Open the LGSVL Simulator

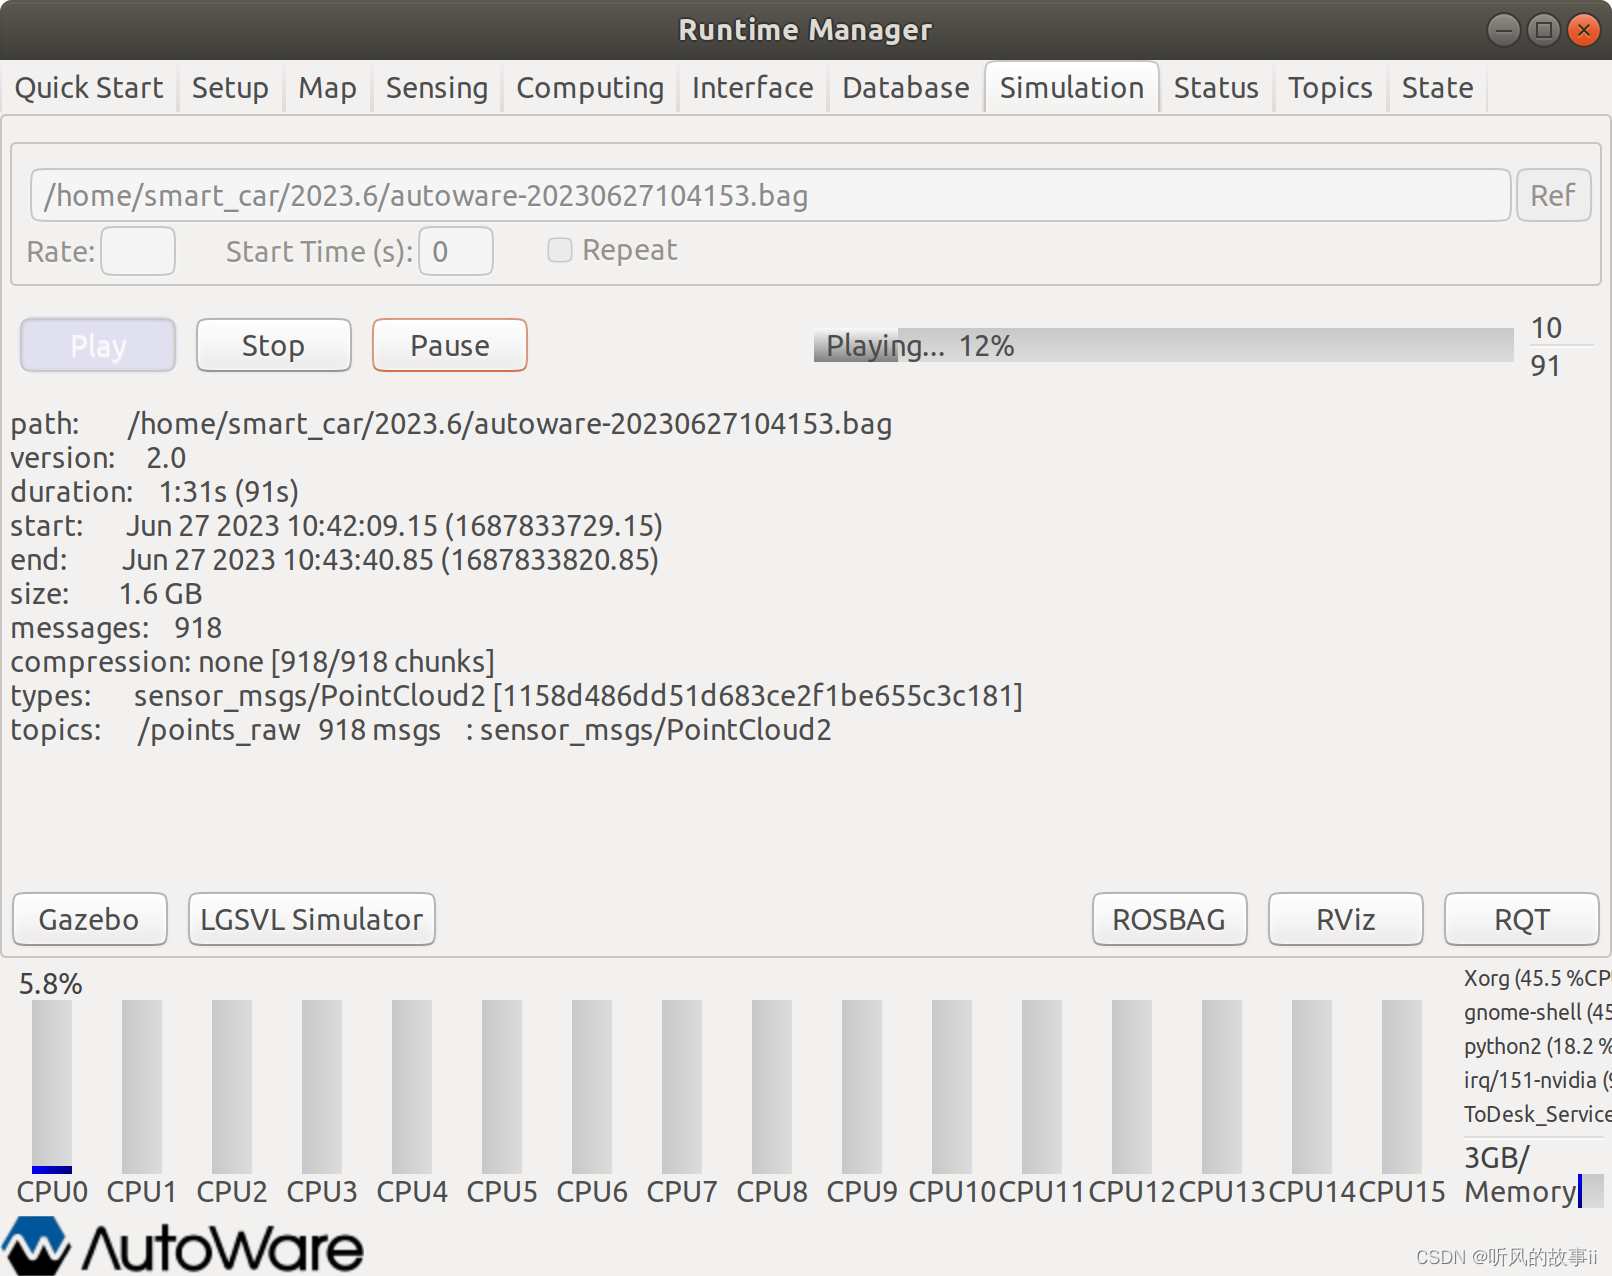(311, 919)
